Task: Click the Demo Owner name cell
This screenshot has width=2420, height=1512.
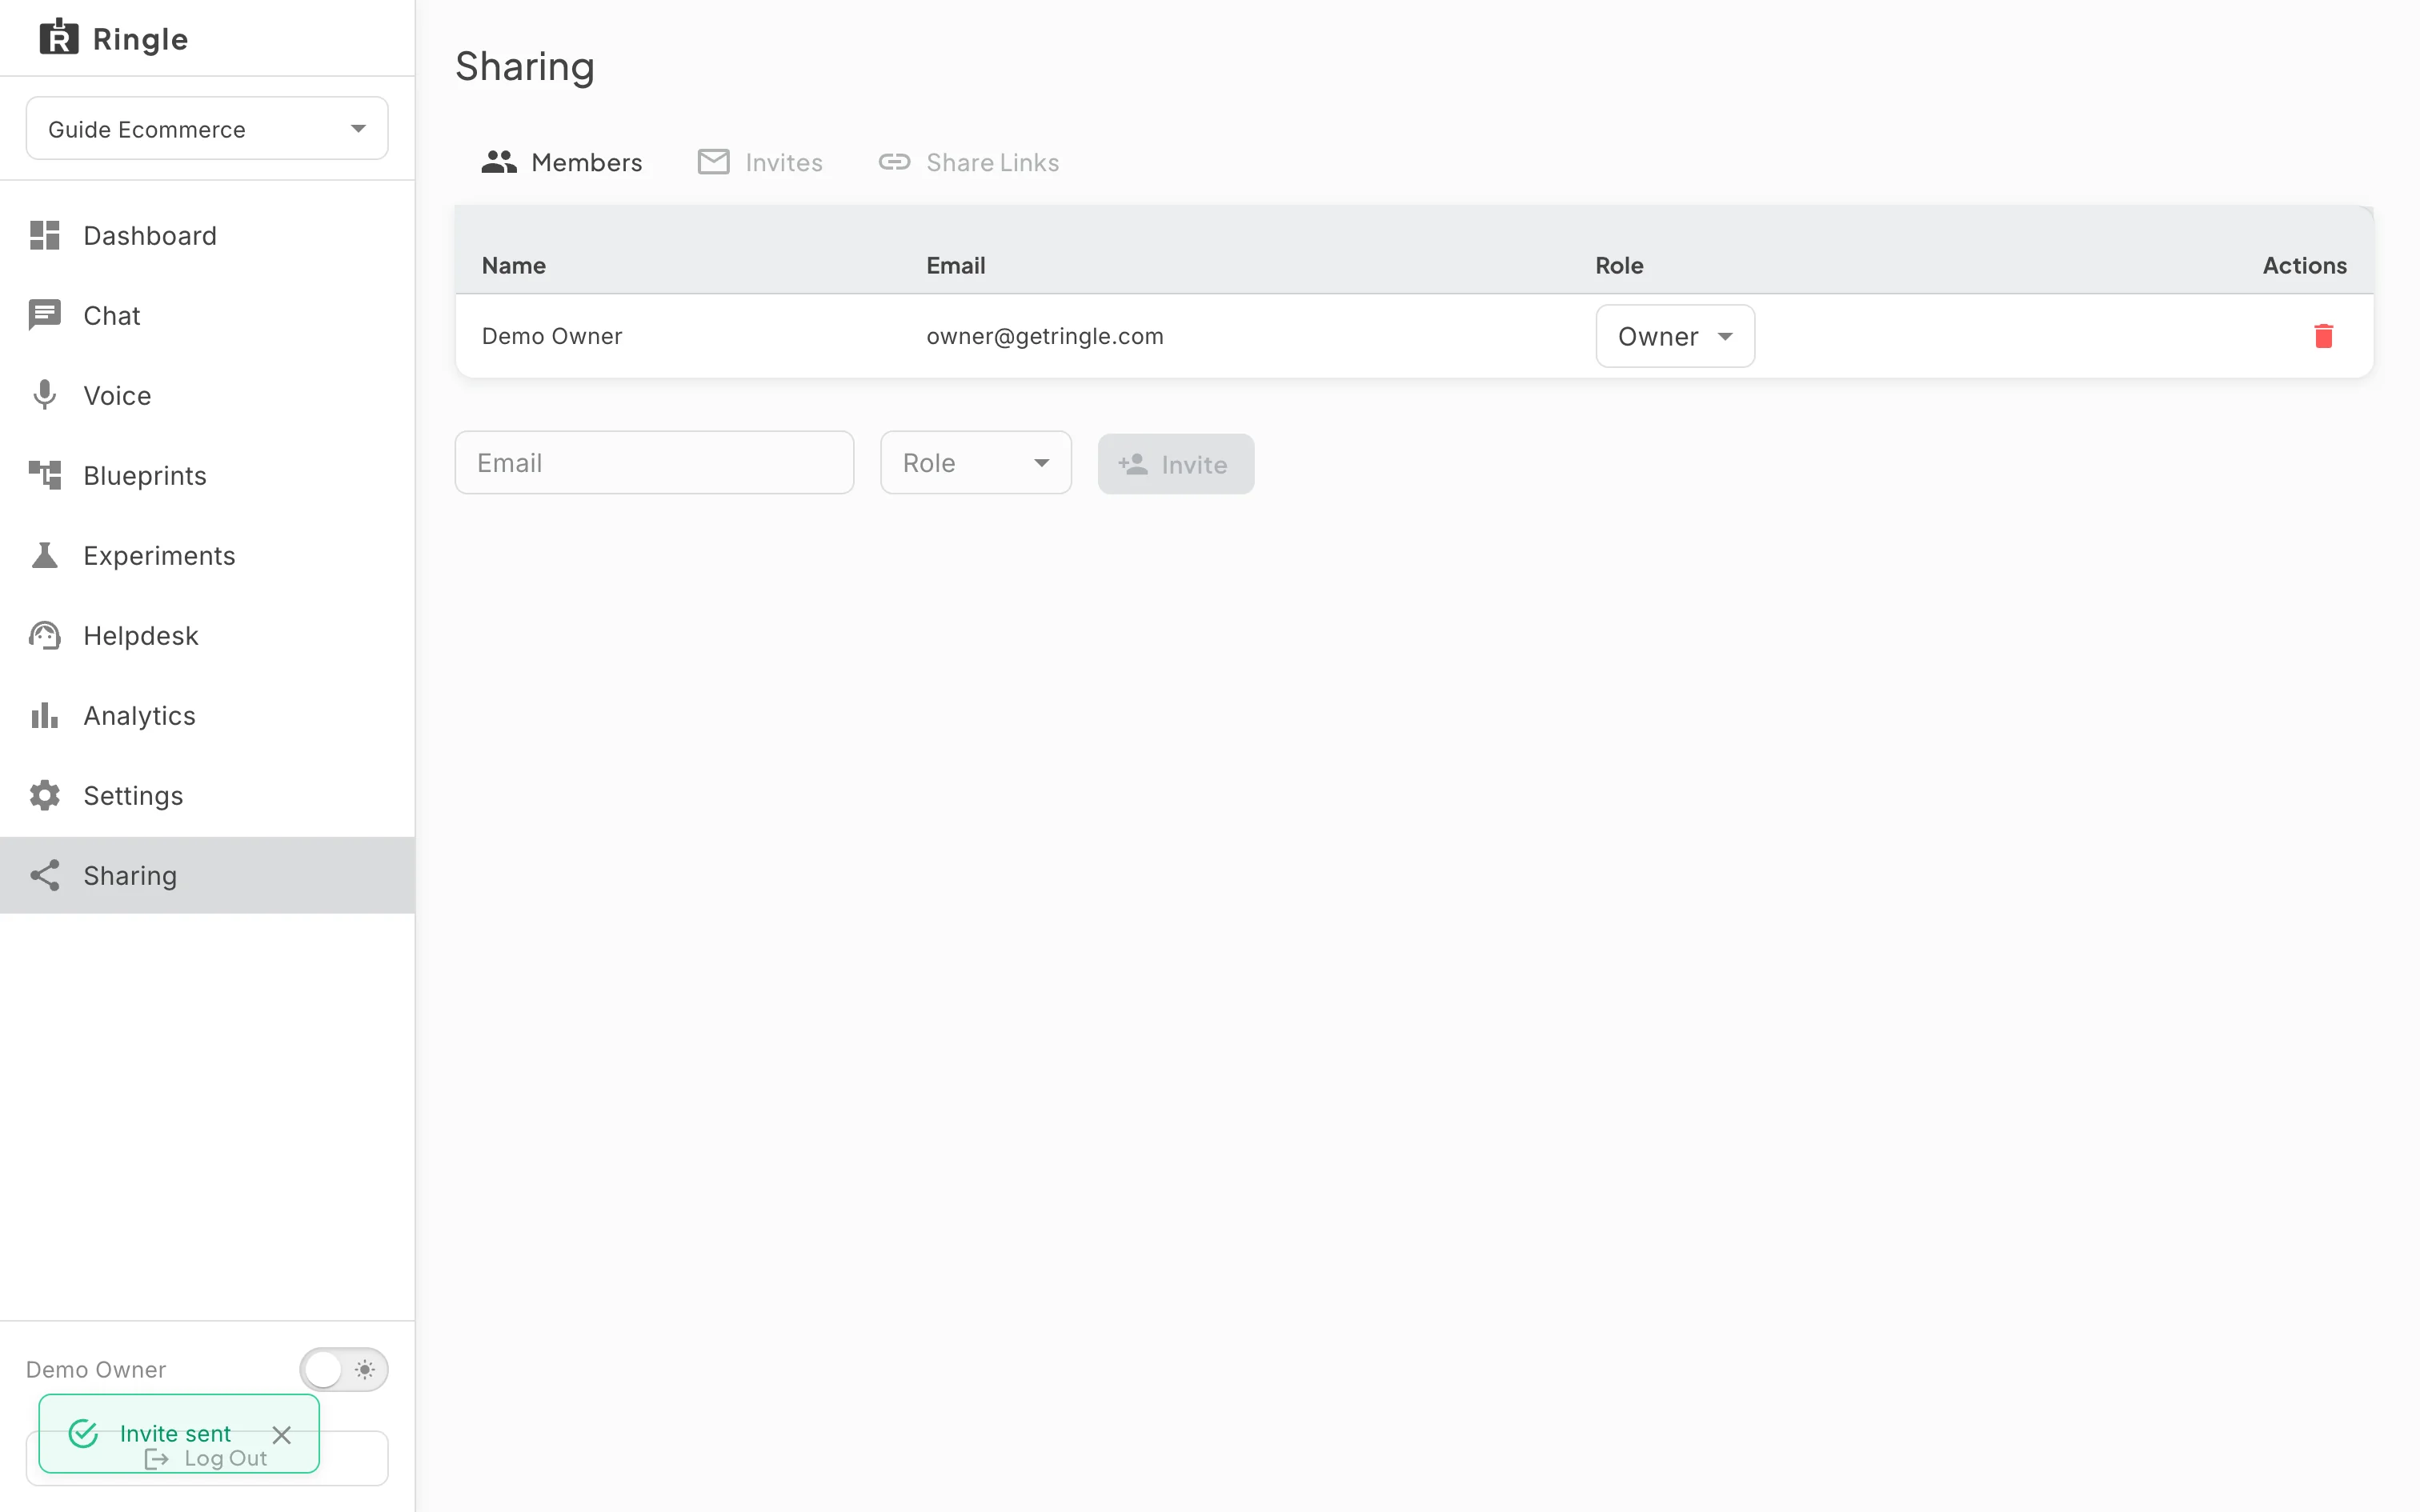Action: (552, 336)
